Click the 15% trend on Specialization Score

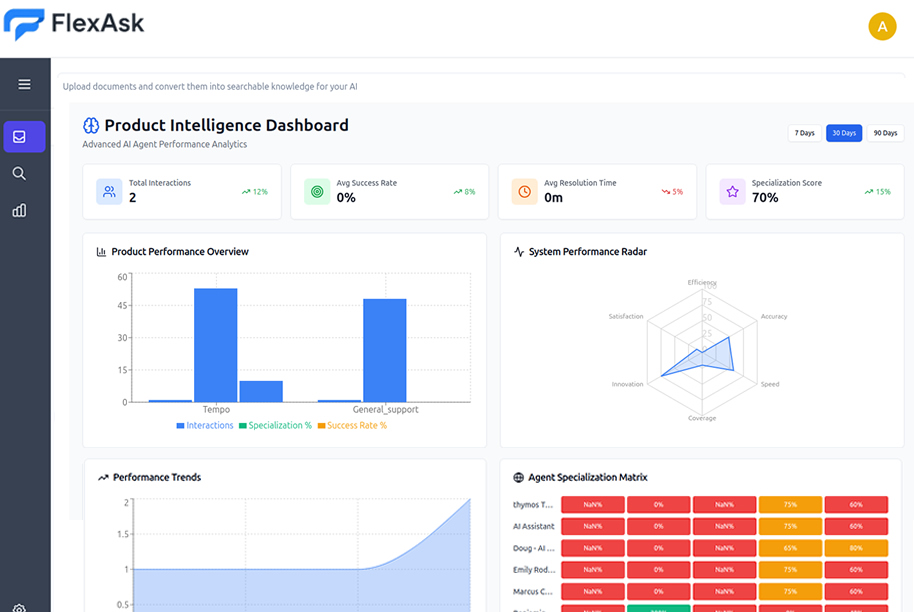877,192
